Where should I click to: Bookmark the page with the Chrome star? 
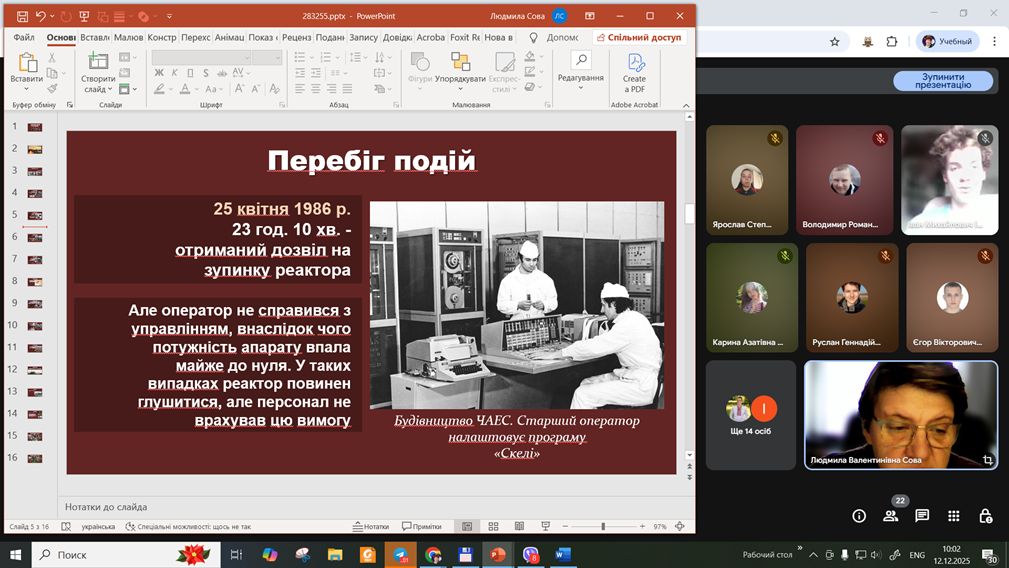835,42
